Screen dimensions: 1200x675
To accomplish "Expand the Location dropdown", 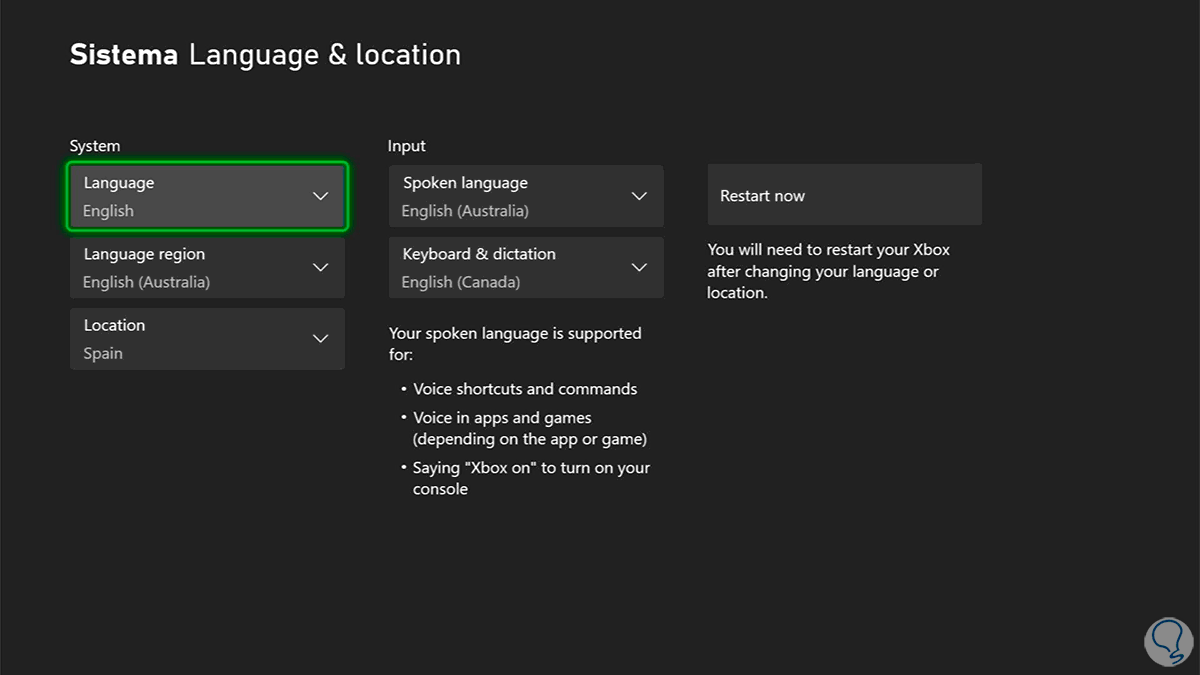I will (x=207, y=339).
